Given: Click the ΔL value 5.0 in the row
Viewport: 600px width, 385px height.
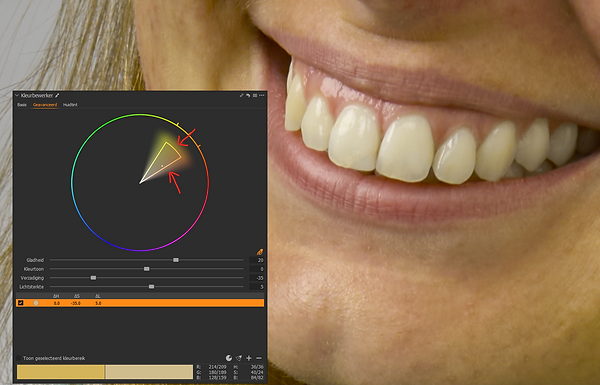Looking at the screenshot, I should [x=98, y=303].
